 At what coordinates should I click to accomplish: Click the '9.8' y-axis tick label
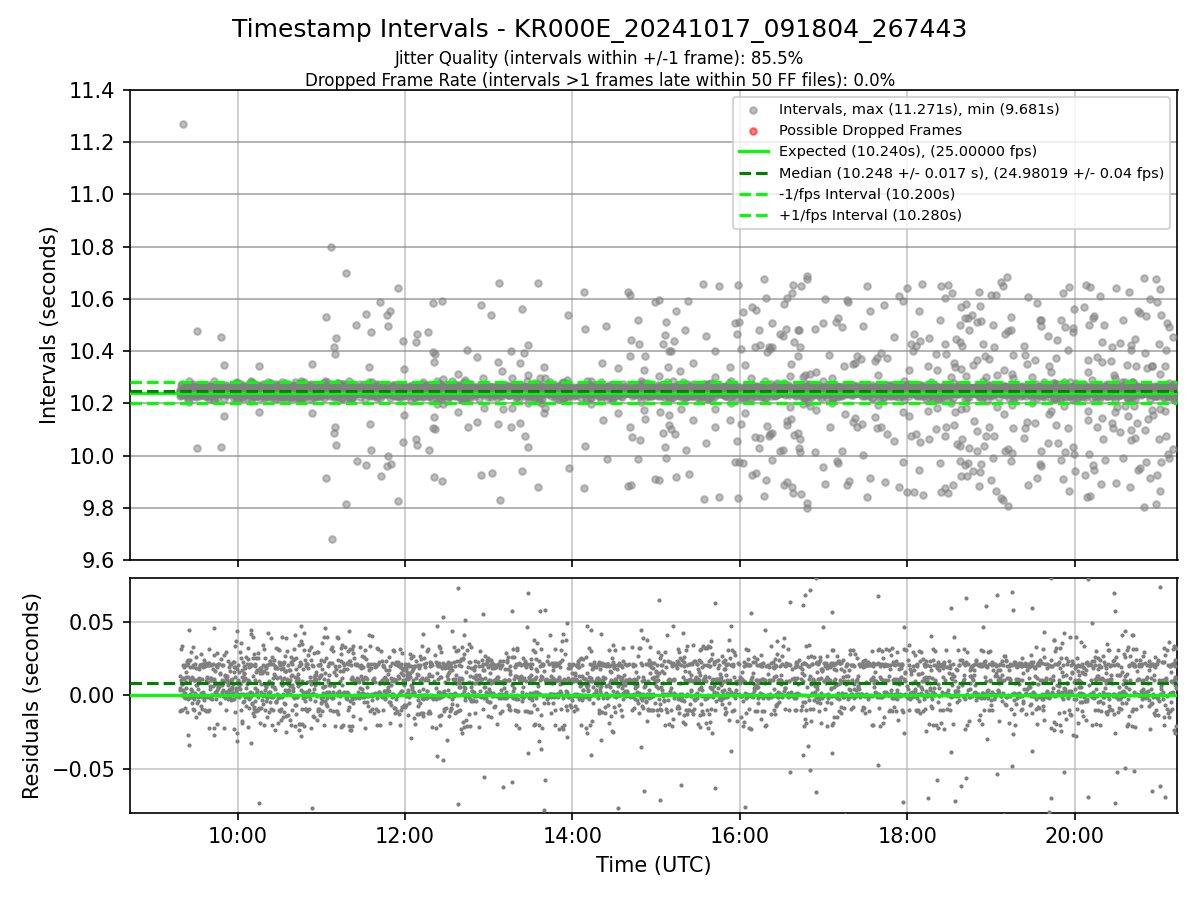[99, 508]
